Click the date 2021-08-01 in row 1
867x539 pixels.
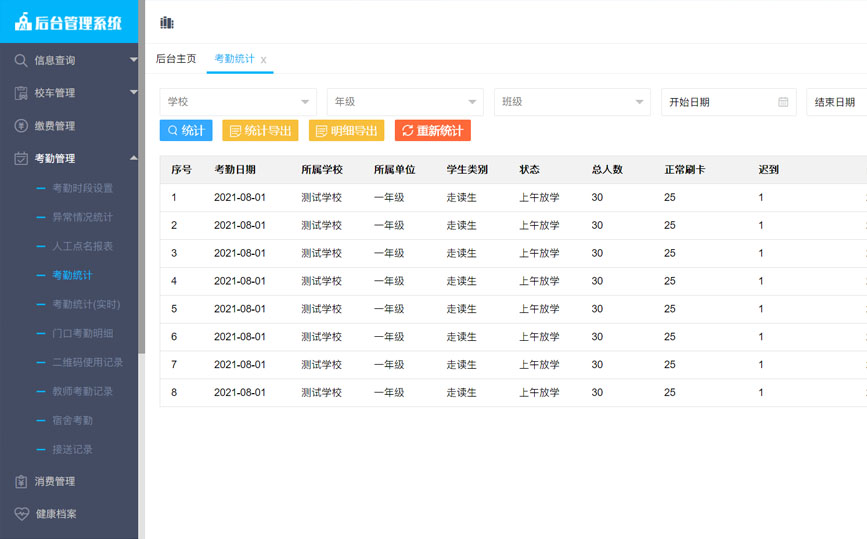(x=240, y=197)
